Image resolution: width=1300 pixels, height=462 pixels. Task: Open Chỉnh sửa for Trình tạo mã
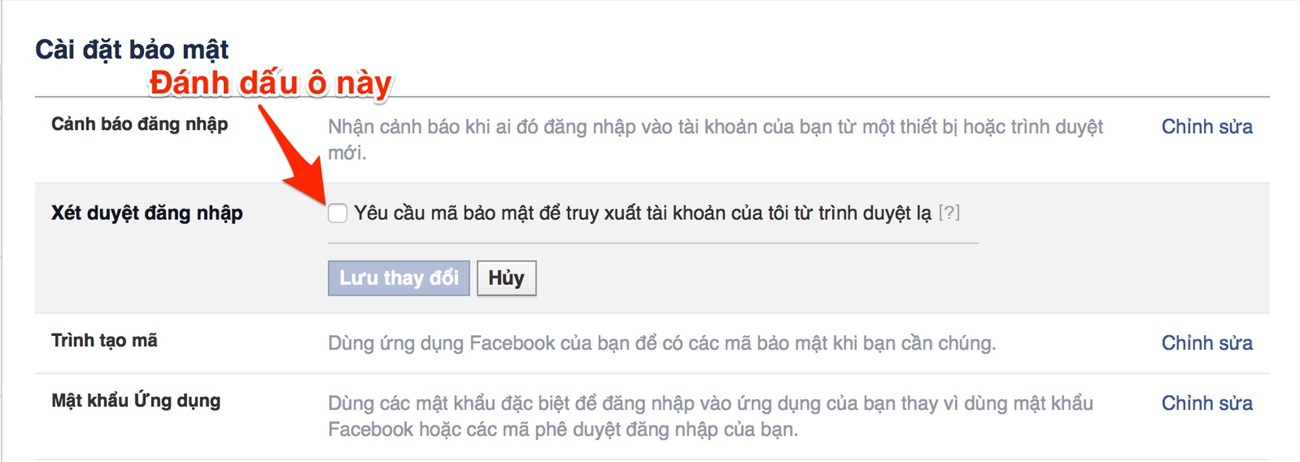click(1207, 343)
